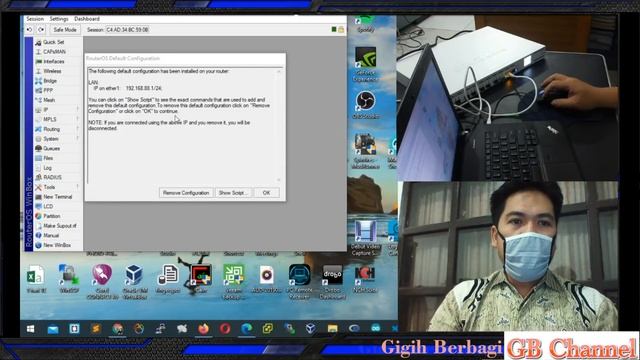Open the PPP section

[x=48, y=90]
